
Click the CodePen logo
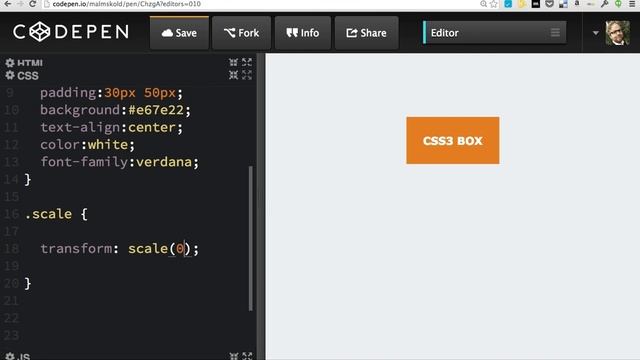point(71,32)
